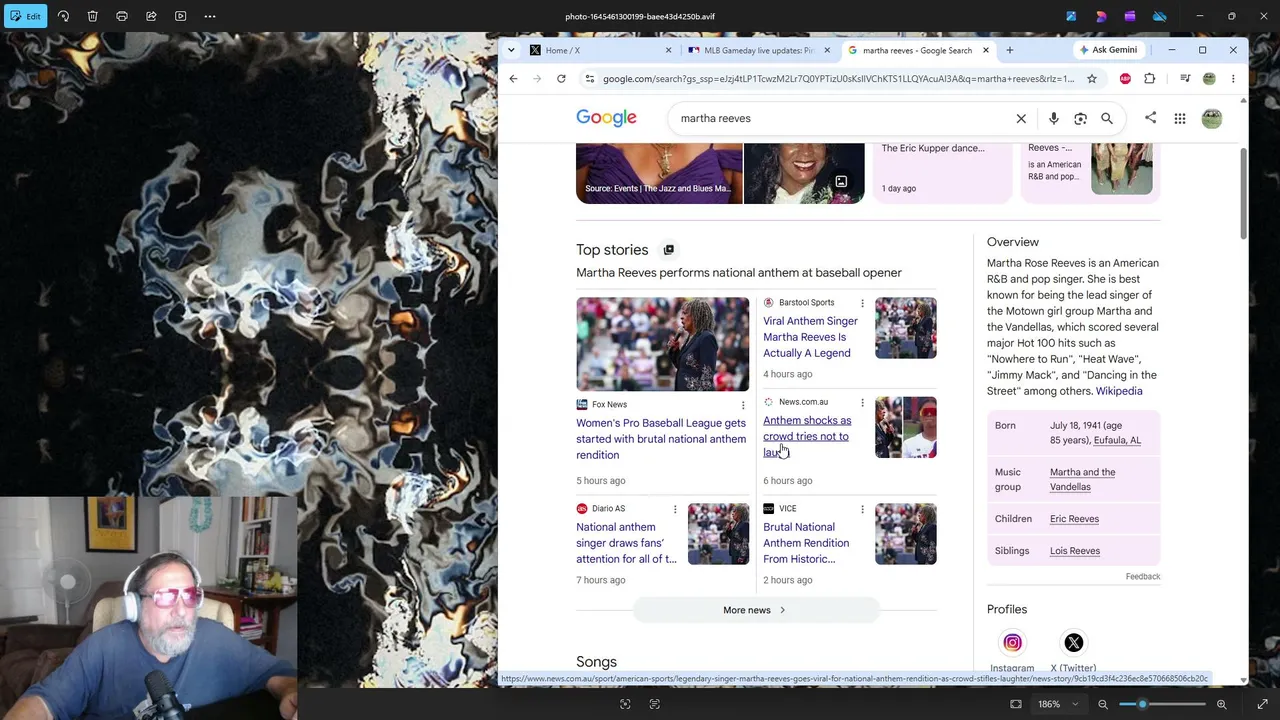The image size is (1280, 720).
Task: Start voice search with microphone icon
Action: click(1053, 118)
